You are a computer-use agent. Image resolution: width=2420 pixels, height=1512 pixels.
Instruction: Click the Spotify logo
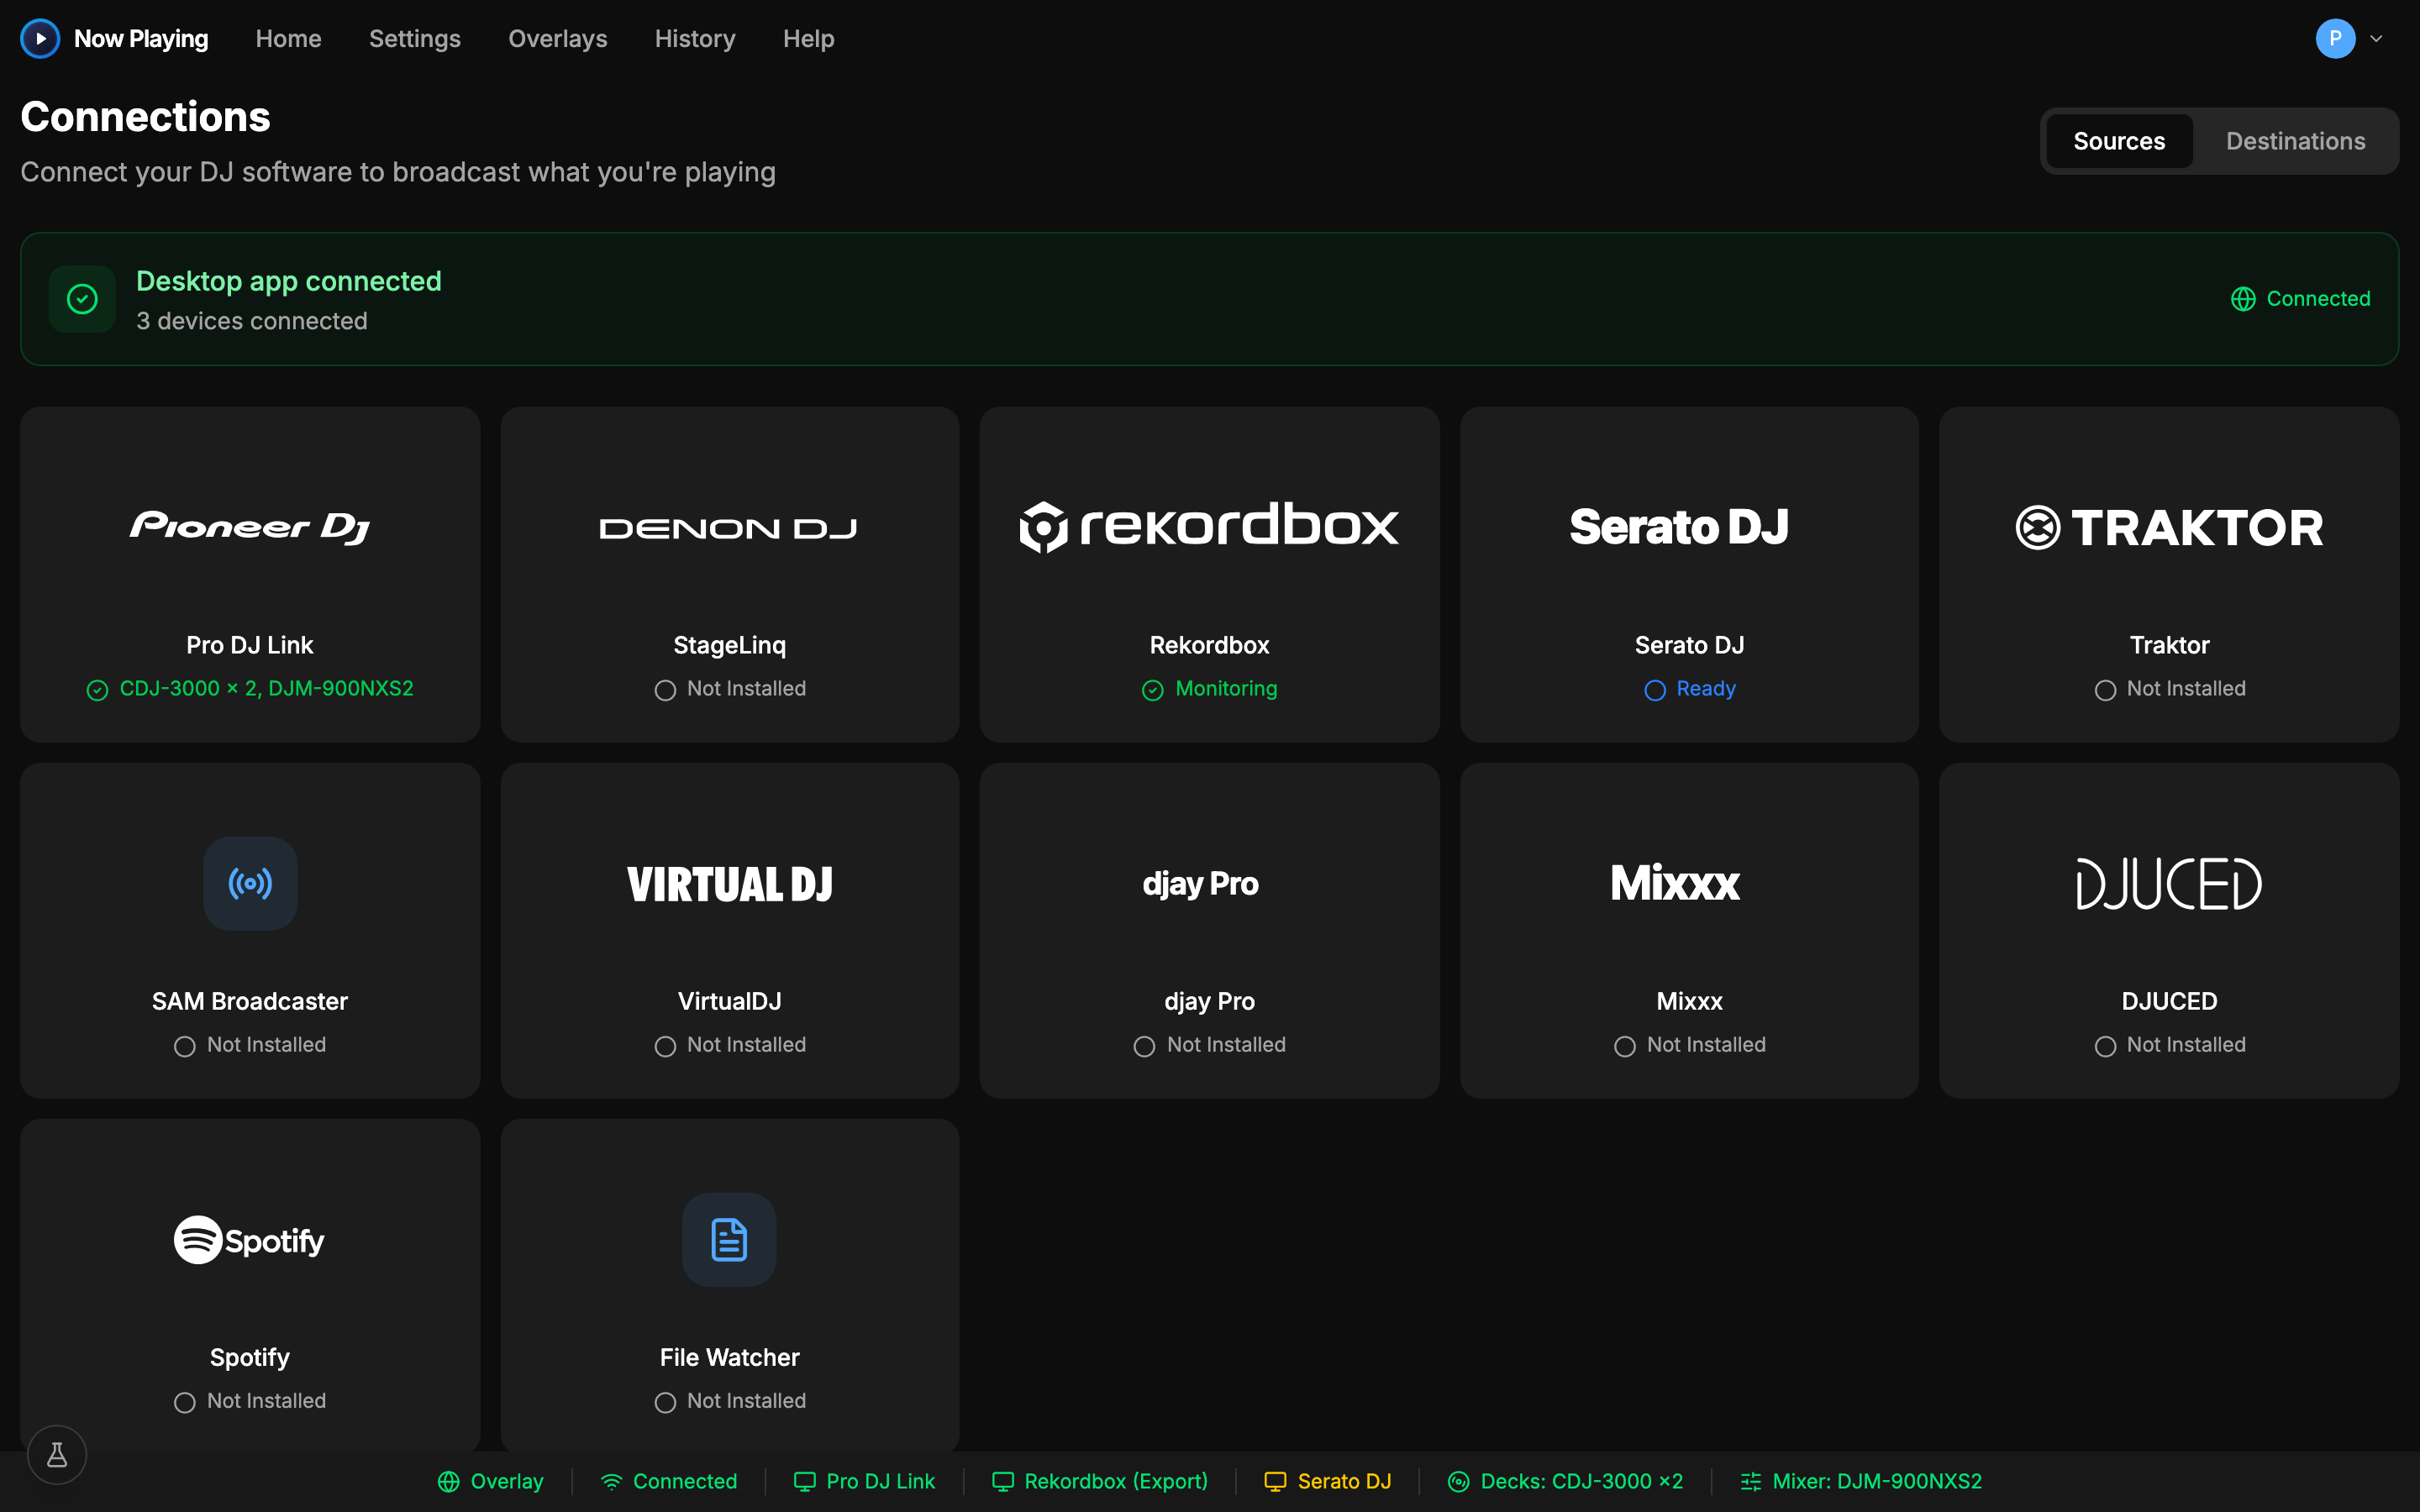click(250, 1240)
